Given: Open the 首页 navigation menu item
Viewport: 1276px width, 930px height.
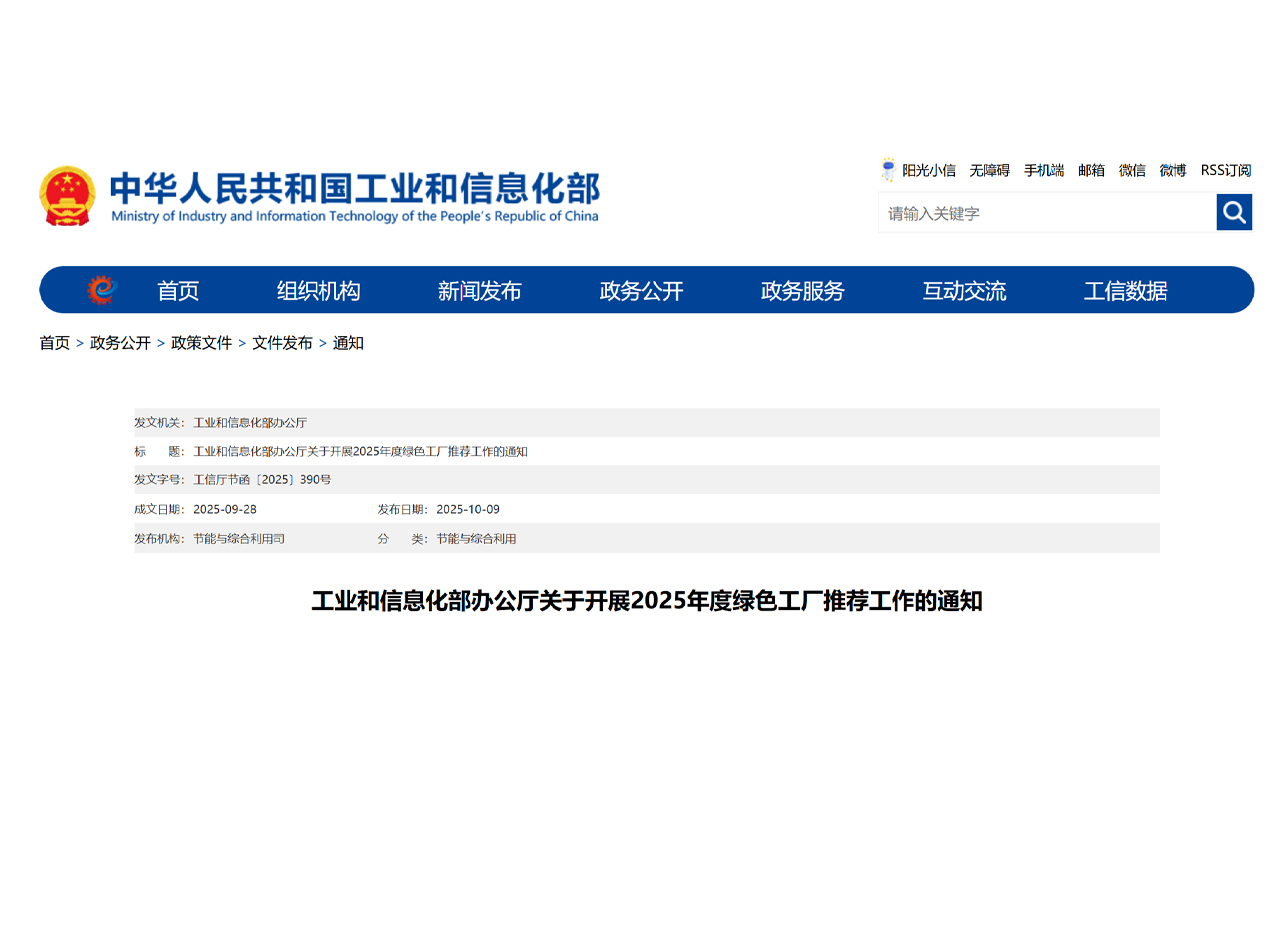Looking at the screenshot, I should pos(178,291).
